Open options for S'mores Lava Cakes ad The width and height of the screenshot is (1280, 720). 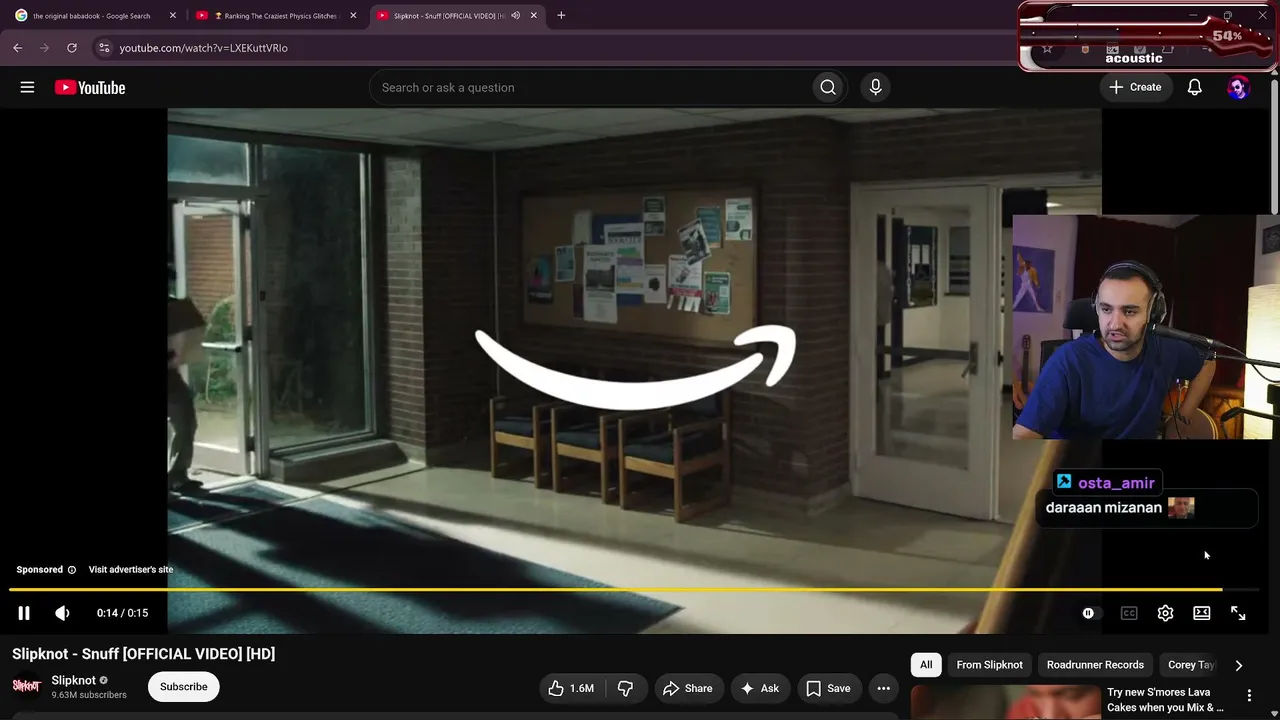[1249, 696]
